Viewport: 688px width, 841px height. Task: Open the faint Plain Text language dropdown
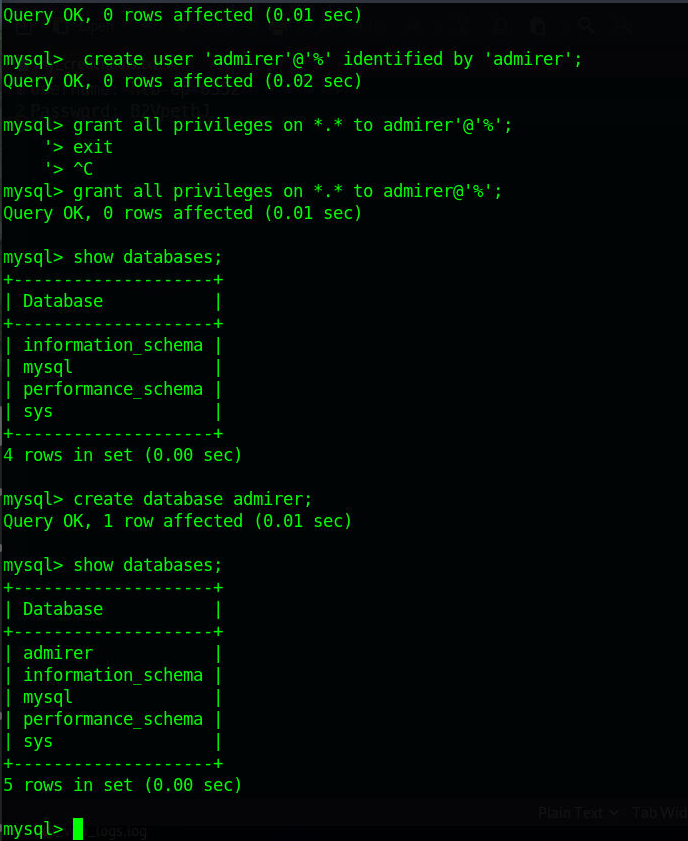pyautogui.click(x=578, y=813)
